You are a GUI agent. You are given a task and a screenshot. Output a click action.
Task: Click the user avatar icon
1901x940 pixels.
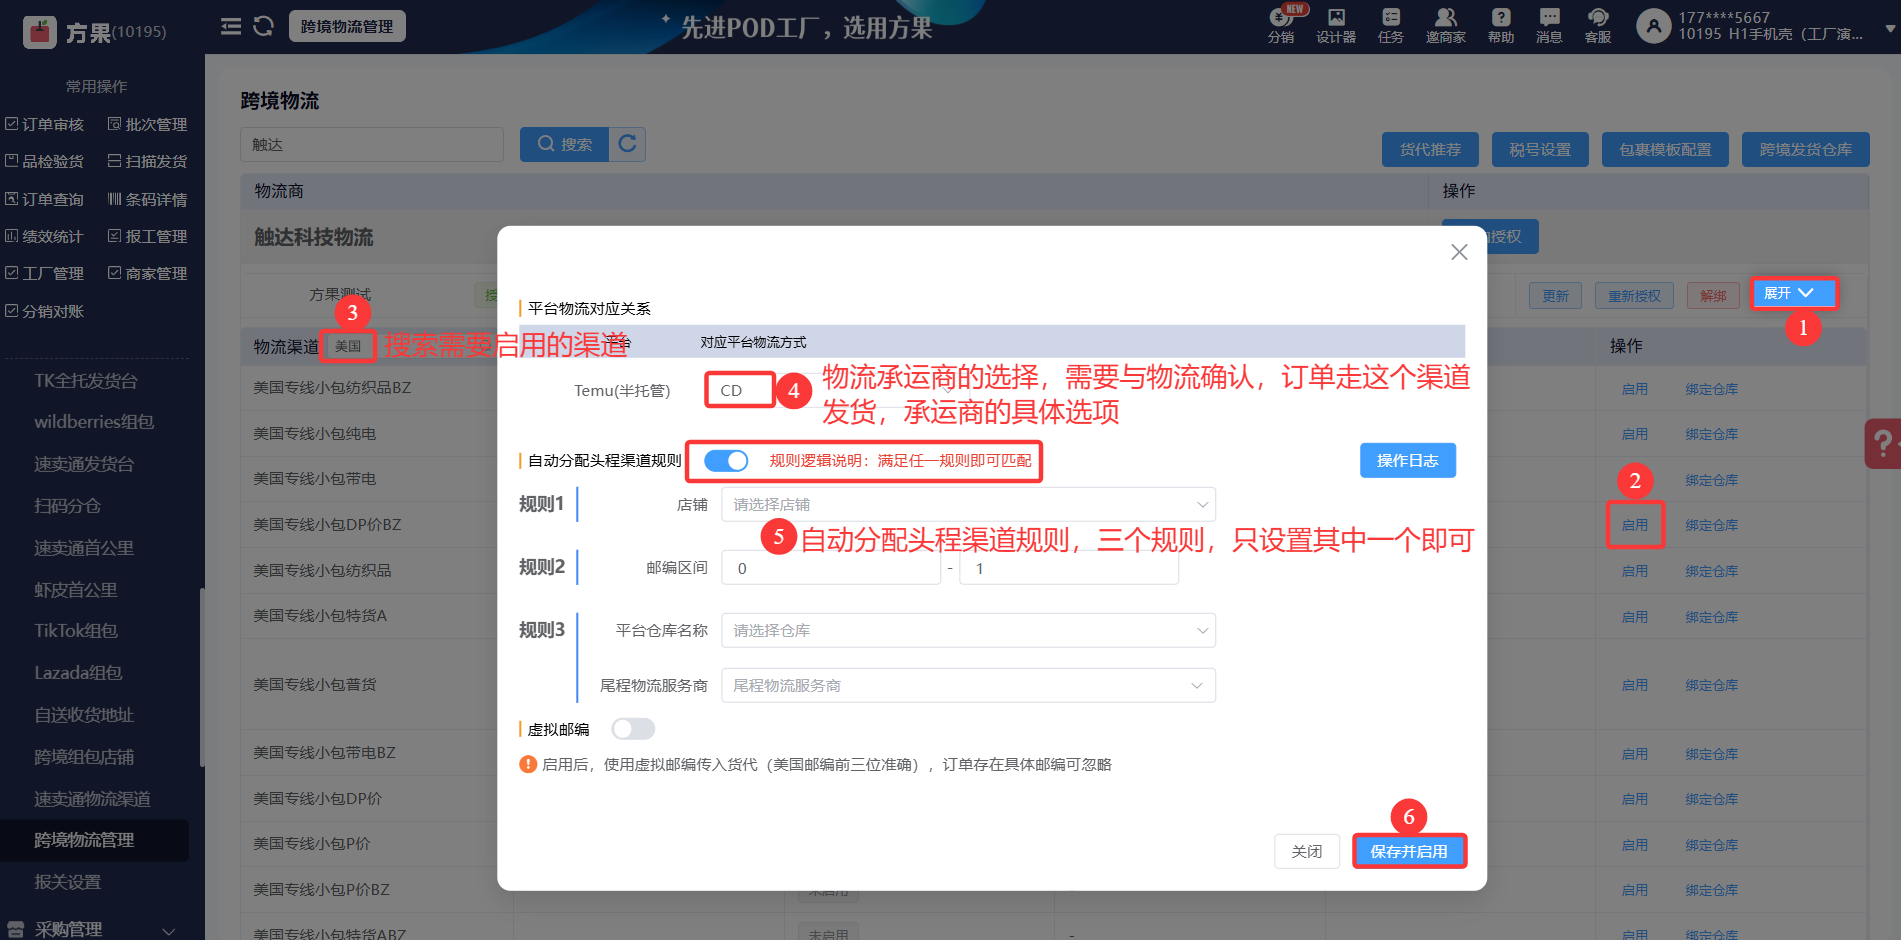1654,26
